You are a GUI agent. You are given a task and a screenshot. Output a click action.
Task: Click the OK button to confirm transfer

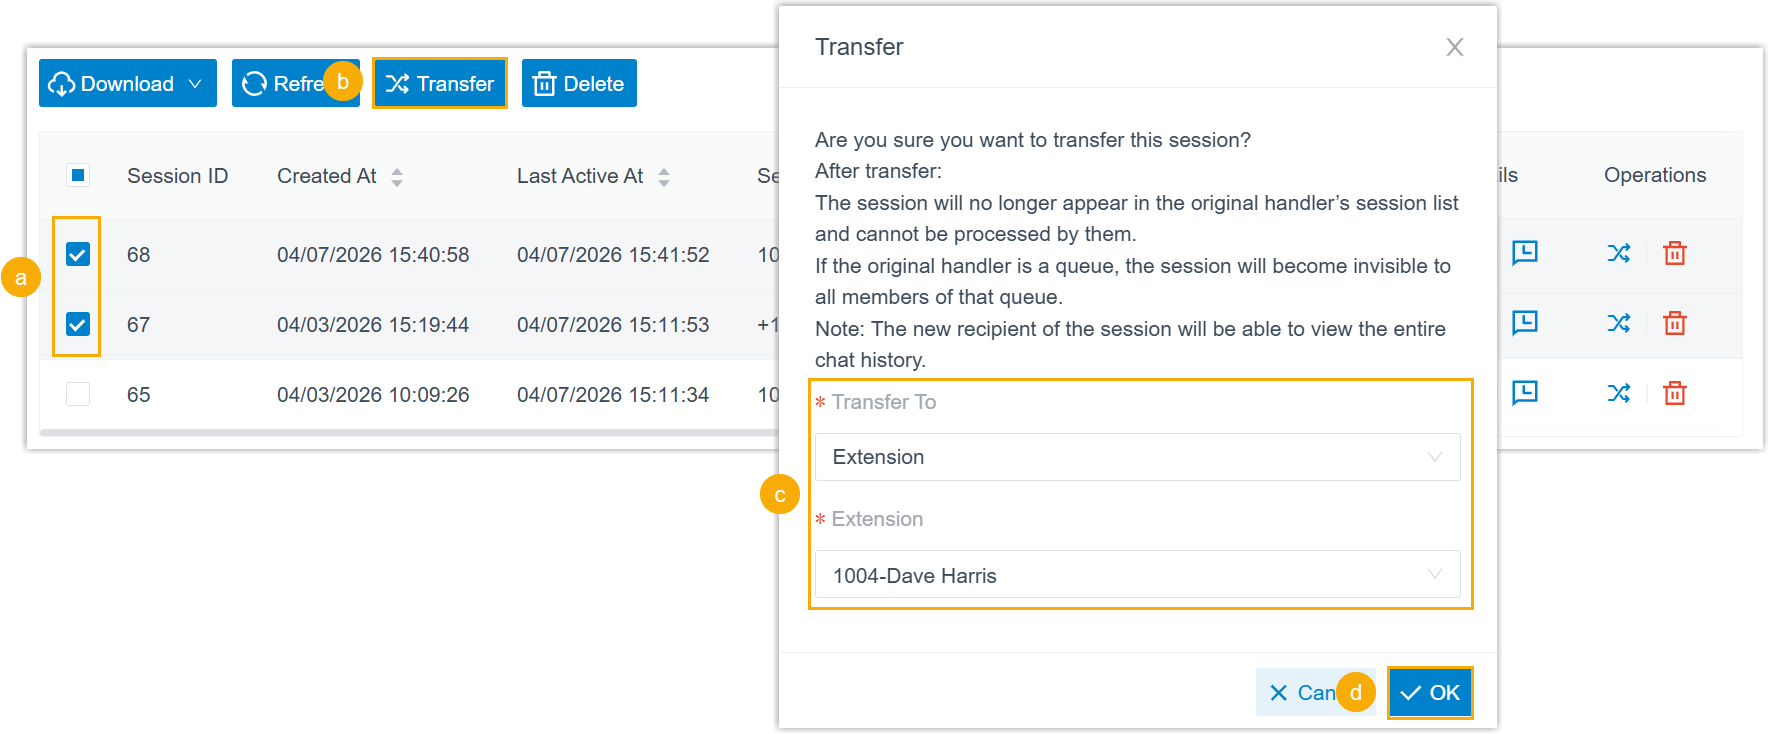1430,692
